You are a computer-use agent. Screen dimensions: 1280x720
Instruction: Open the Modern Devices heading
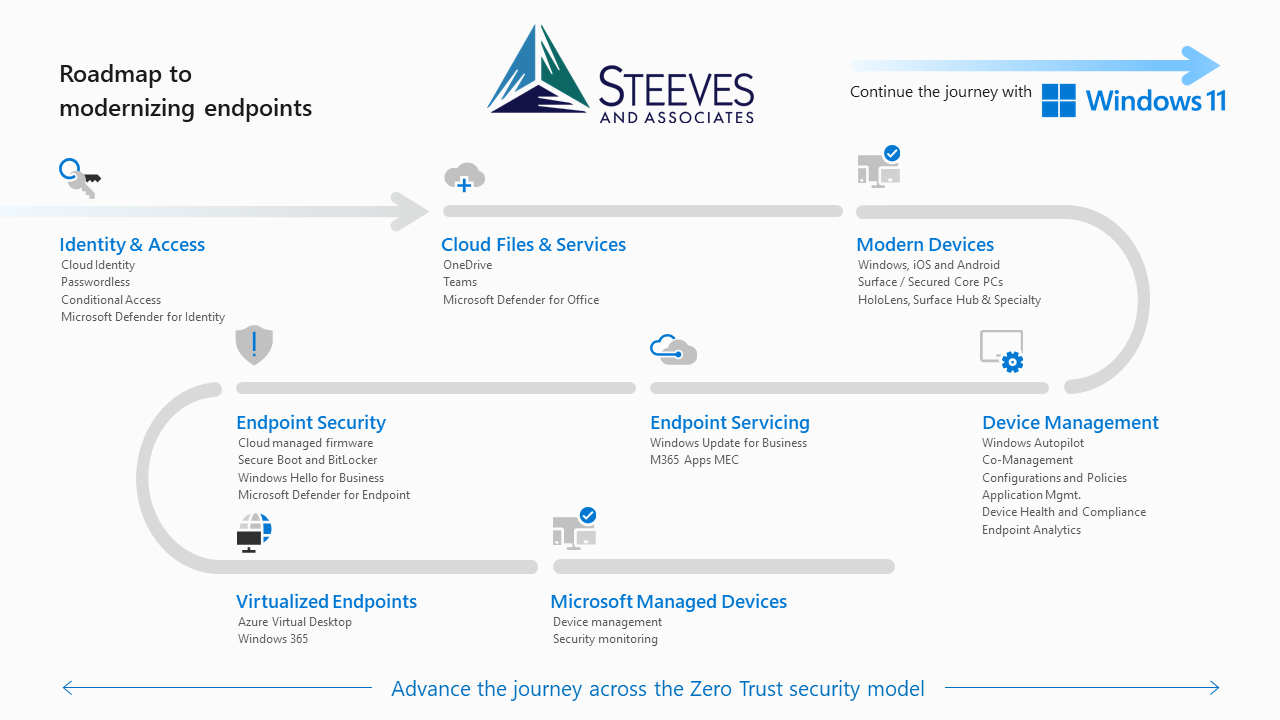point(925,245)
